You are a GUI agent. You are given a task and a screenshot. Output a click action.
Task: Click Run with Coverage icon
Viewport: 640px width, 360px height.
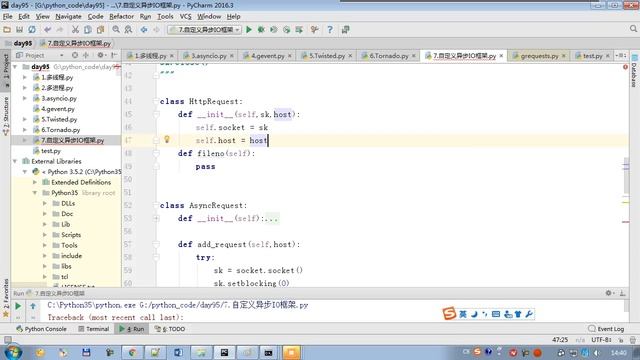click(x=274, y=30)
